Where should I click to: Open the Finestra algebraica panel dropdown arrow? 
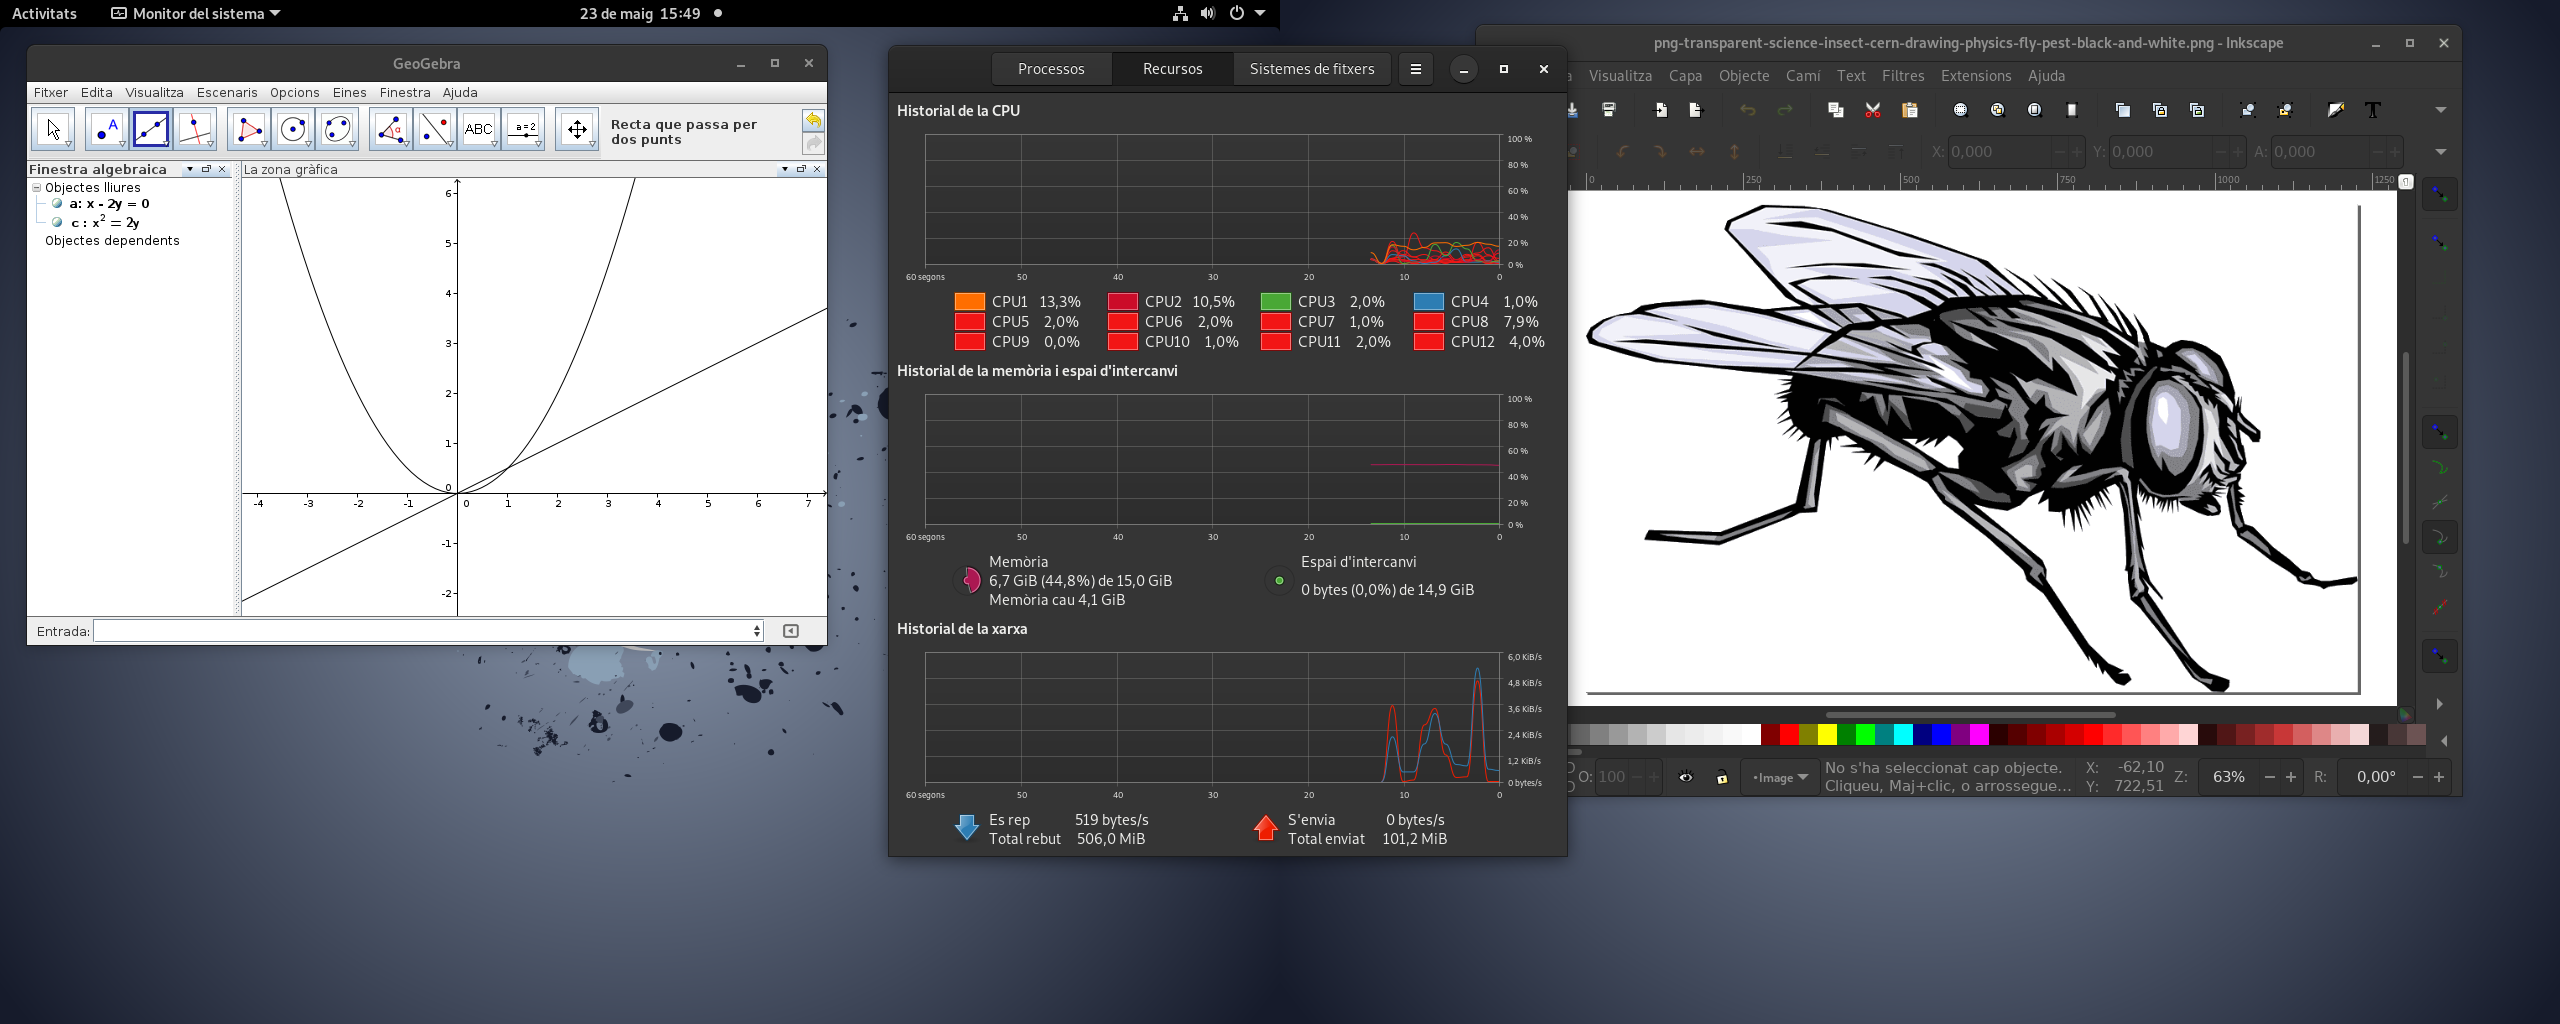[x=190, y=169]
